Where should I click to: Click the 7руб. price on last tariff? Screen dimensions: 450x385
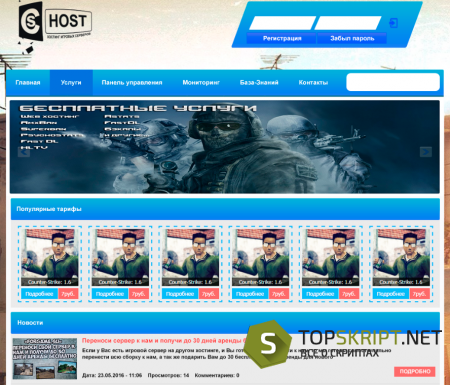point(419,294)
